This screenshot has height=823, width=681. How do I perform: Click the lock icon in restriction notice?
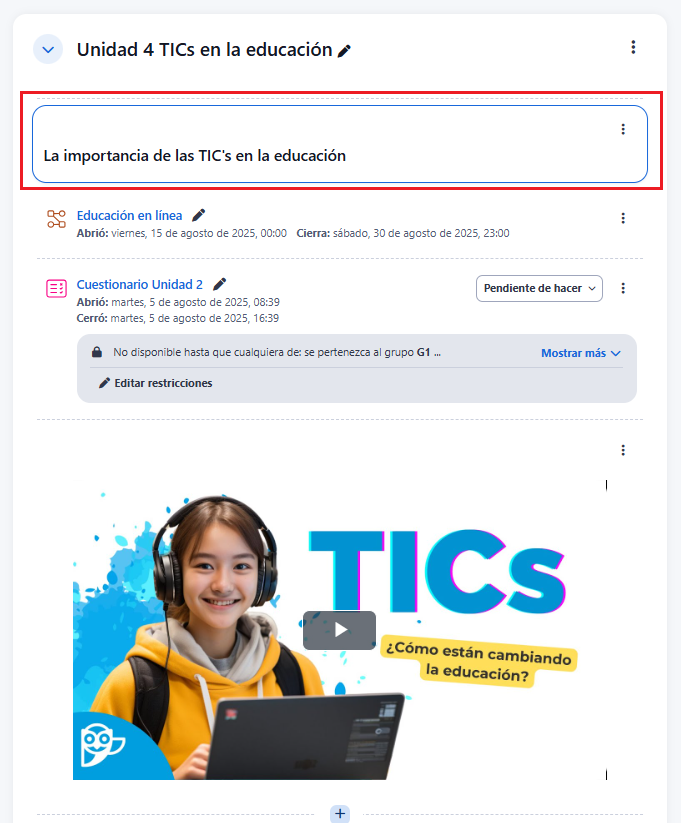point(97,352)
